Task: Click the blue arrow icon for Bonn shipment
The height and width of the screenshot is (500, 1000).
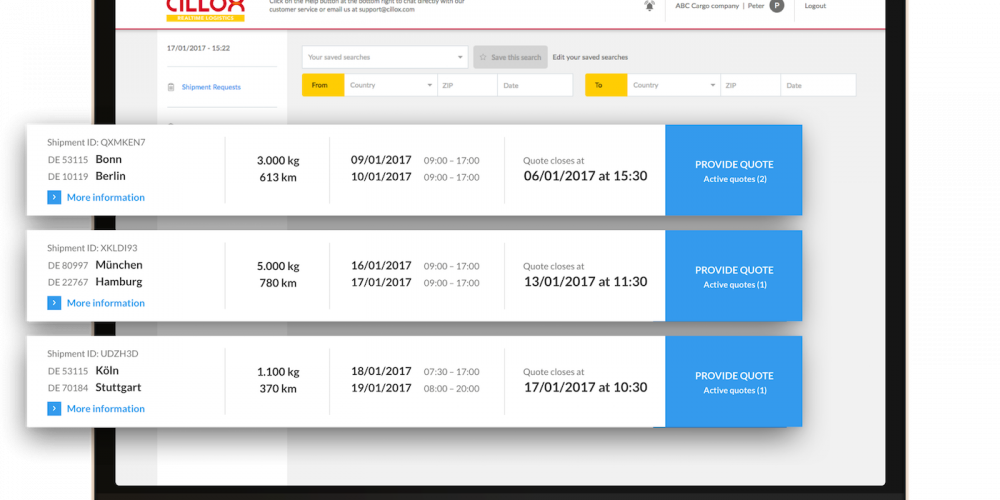Action: (54, 198)
